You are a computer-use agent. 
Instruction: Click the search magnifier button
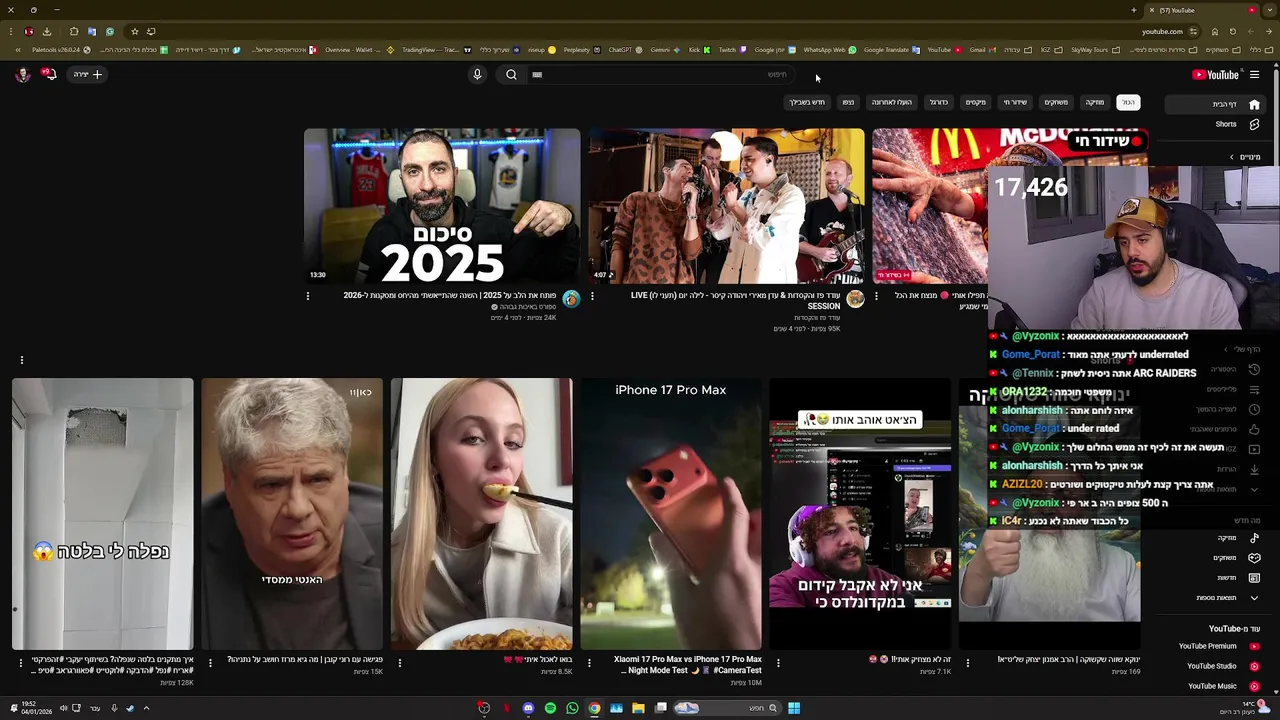pyautogui.click(x=511, y=74)
